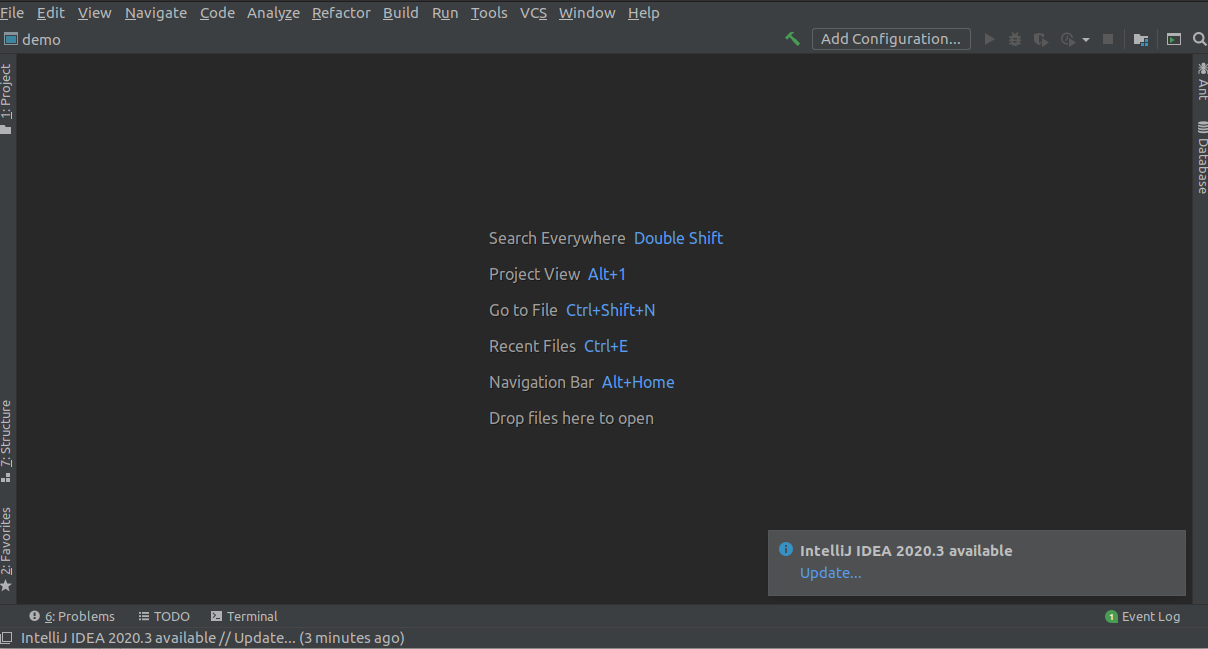Click the Run play icon
The width and height of the screenshot is (1208, 649).
989,39
